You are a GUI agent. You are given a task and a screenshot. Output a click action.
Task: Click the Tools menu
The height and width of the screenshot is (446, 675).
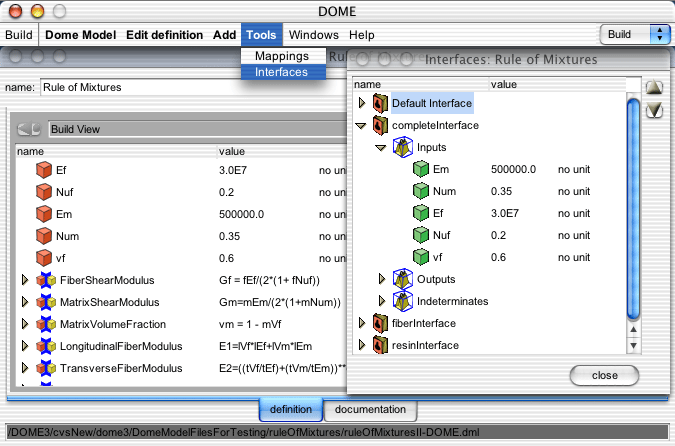(x=261, y=35)
